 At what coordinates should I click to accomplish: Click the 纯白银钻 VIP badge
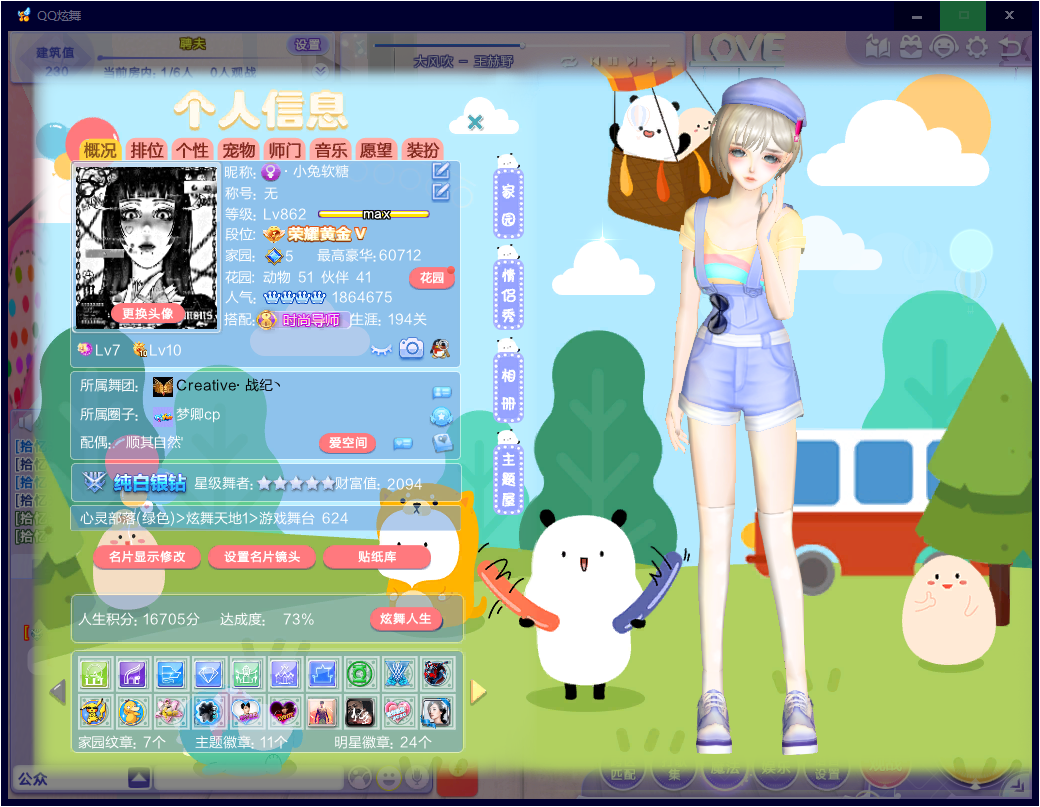click(135, 483)
